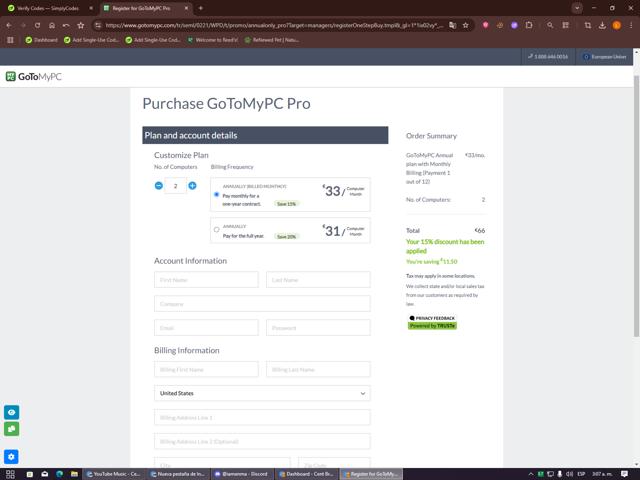Image resolution: width=640 pixels, height=480 pixels.
Task: Click Billing Address Line 2 optional field
Action: (x=262, y=441)
